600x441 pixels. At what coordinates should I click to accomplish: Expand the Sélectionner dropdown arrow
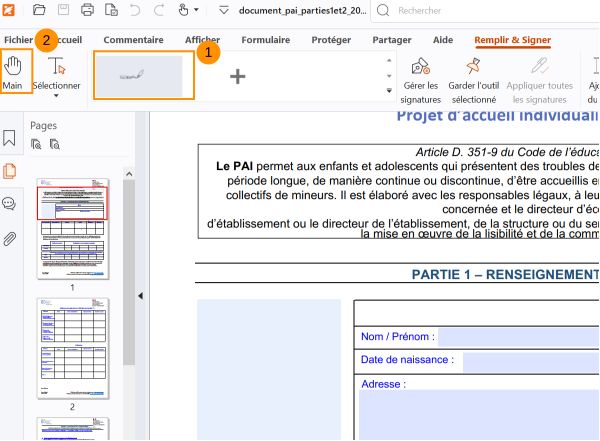[56, 96]
